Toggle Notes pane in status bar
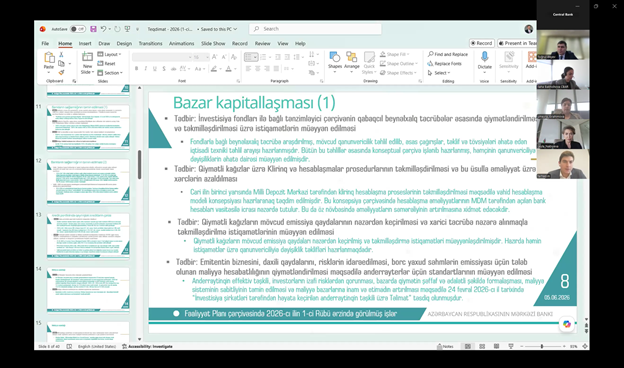 tap(445, 347)
